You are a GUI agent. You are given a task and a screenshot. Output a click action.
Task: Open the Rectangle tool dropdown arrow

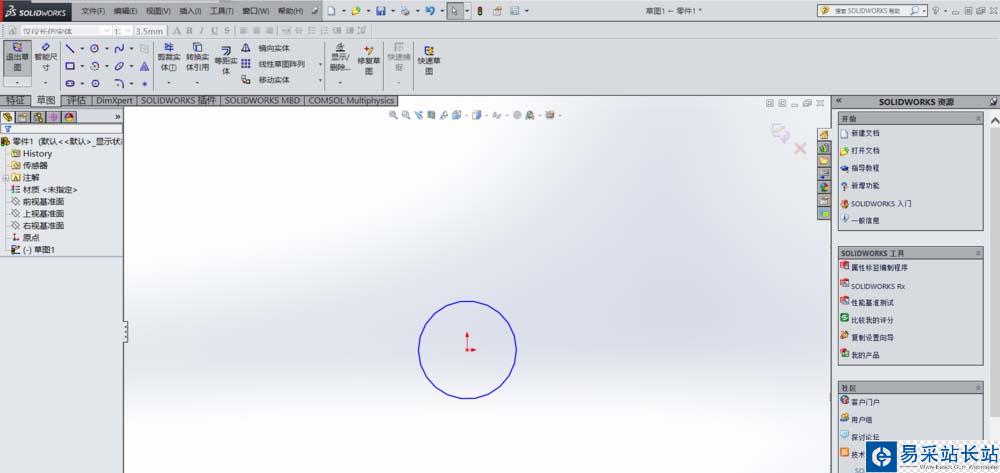click(x=82, y=66)
